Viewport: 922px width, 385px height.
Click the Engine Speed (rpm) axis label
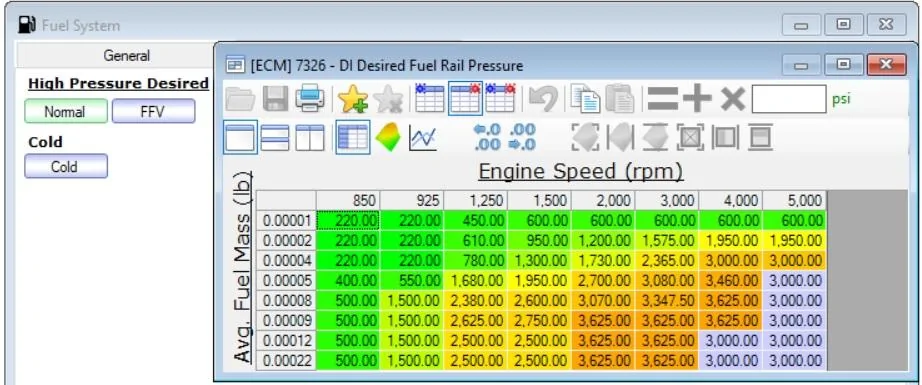tap(581, 171)
